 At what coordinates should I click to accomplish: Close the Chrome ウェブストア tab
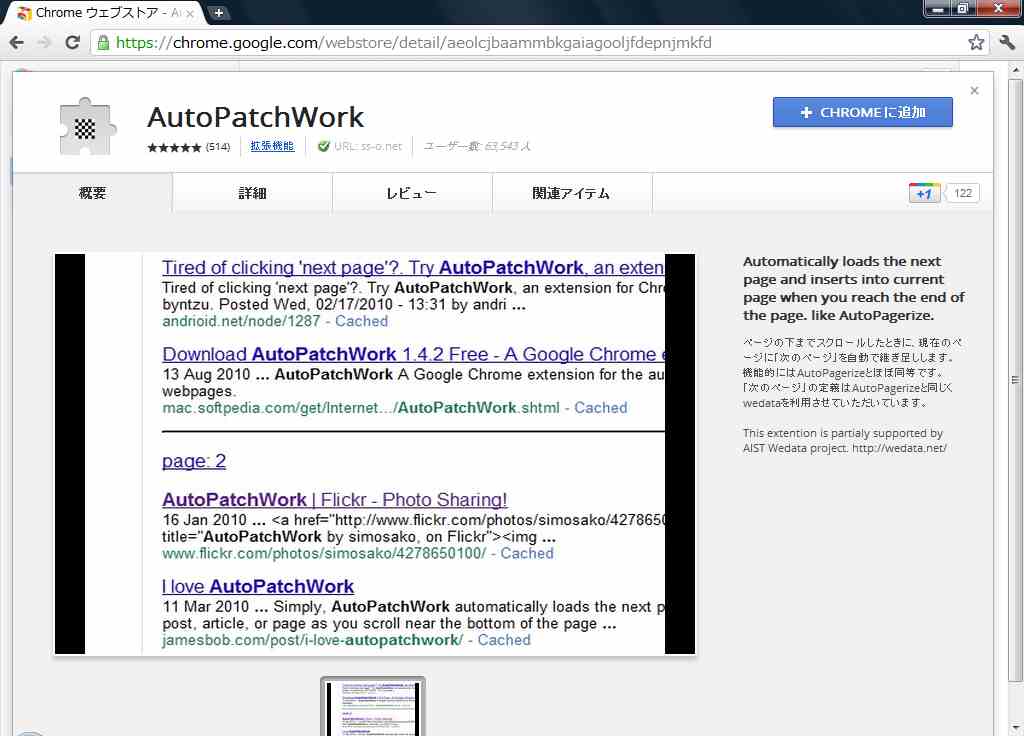(190, 13)
